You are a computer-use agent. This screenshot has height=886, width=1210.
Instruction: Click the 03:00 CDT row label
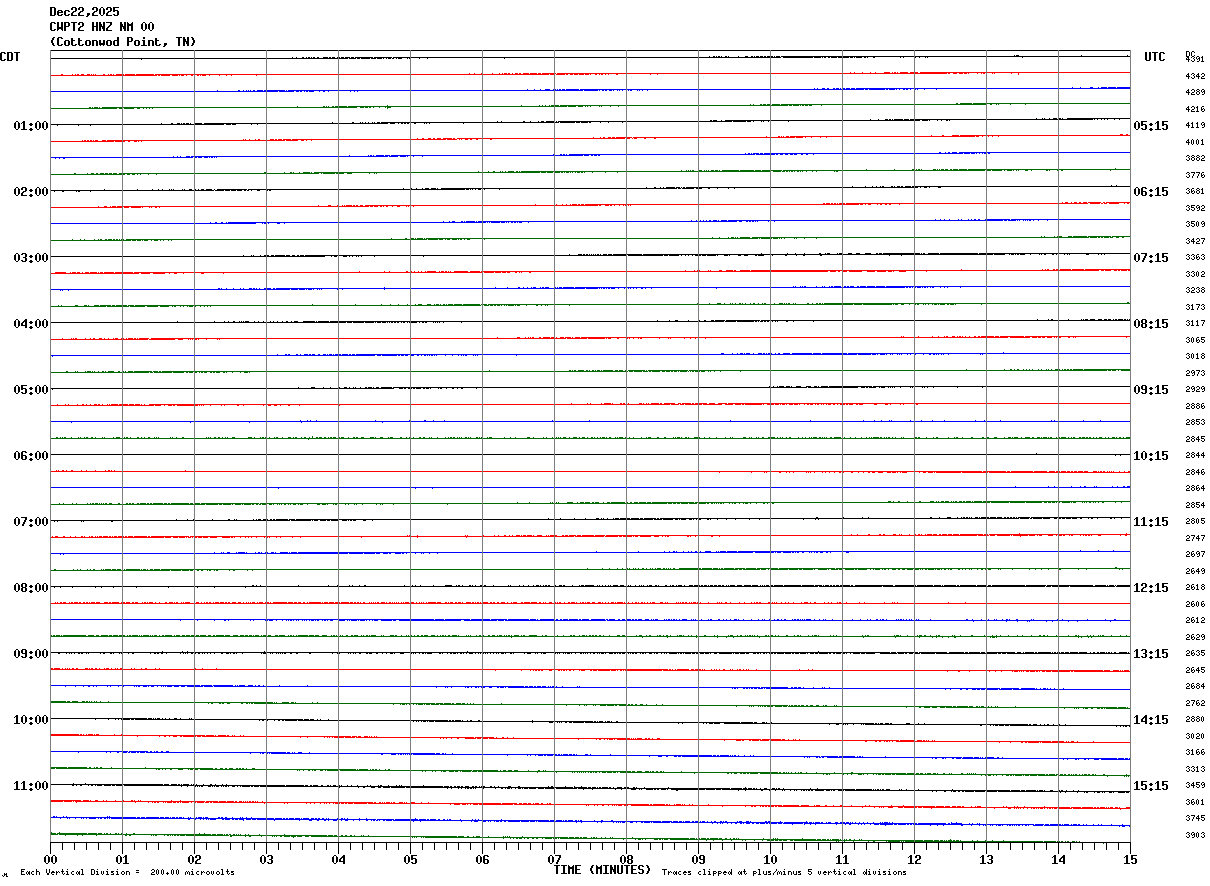[x=31, y=258]
